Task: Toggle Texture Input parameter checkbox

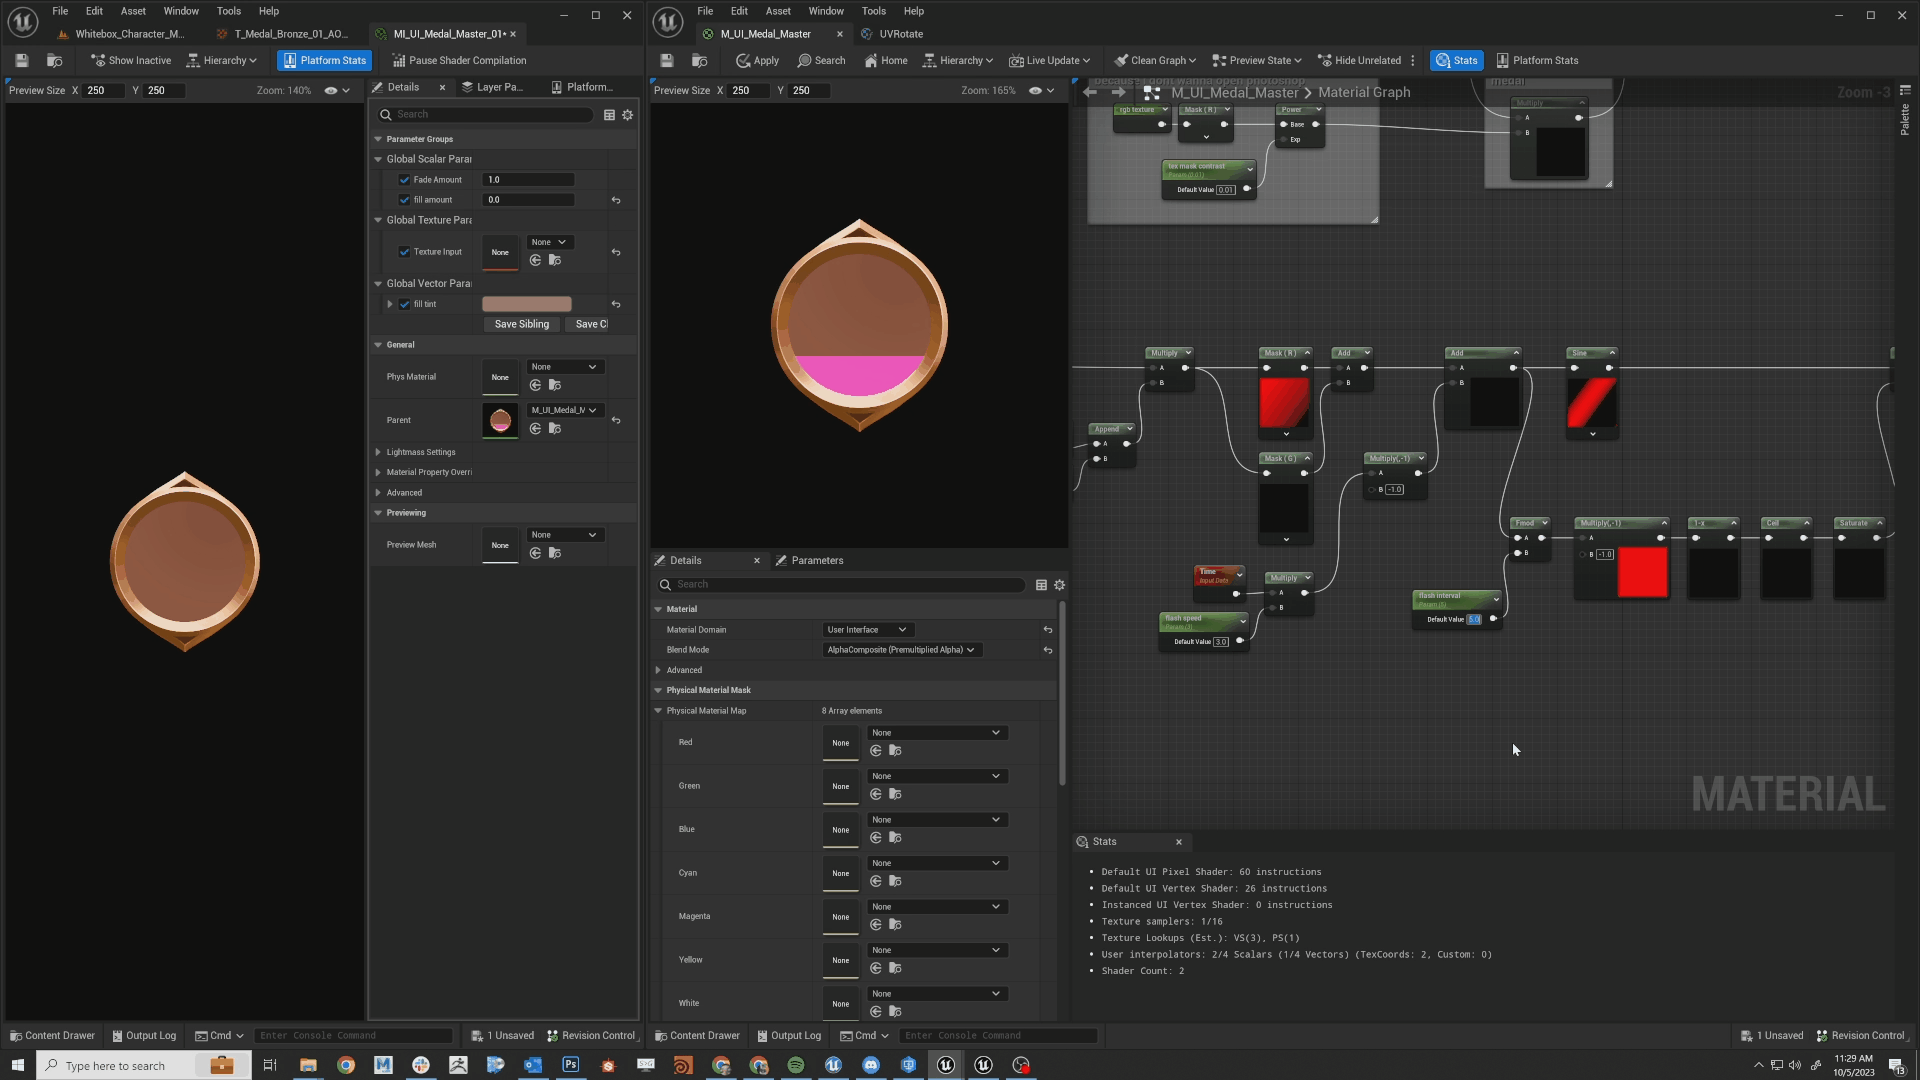Action: [x=405, y=252]
